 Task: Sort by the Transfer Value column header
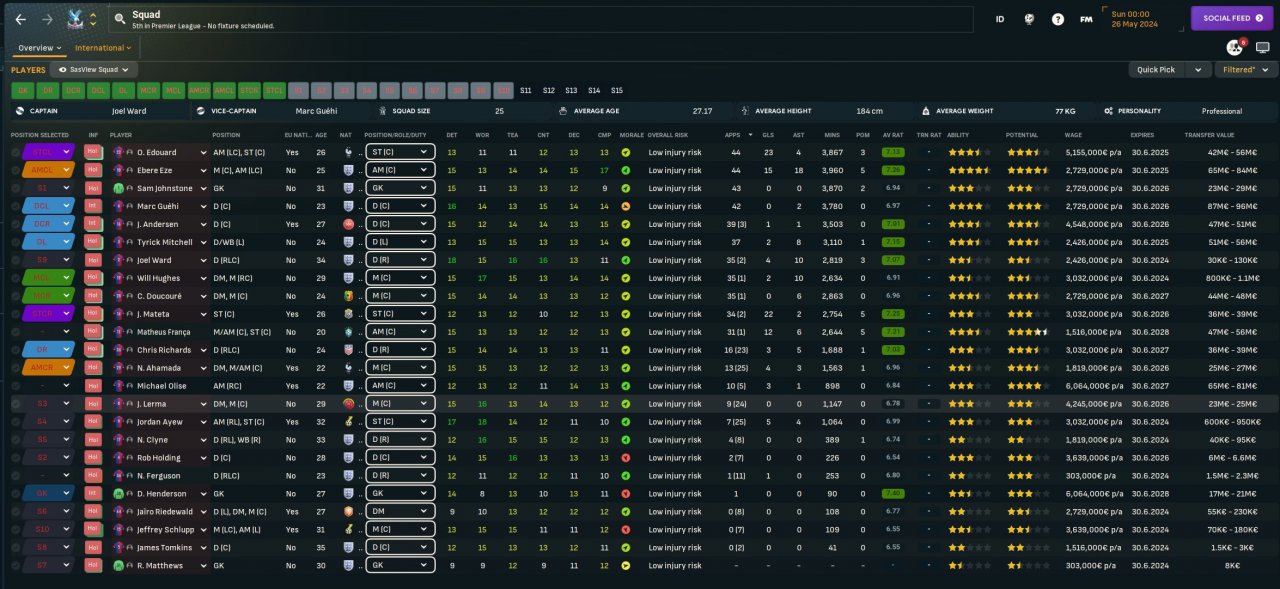point(1209,135)
